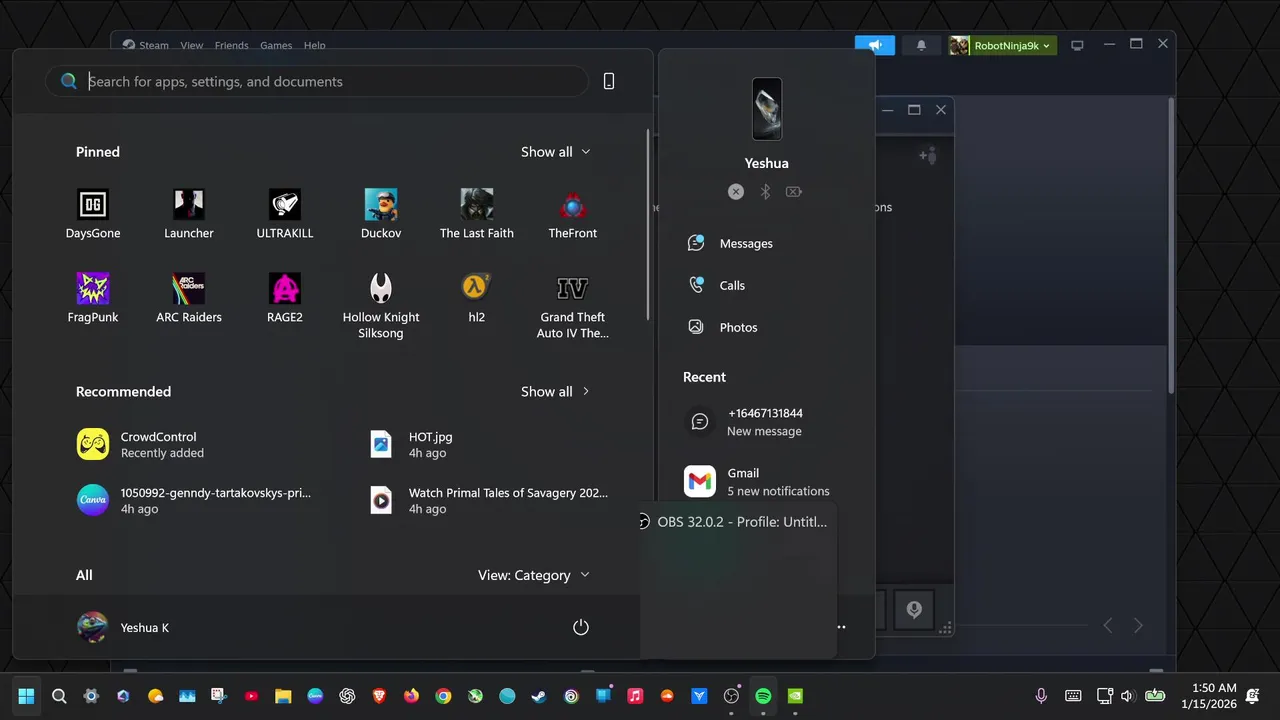
Task: Open ChatGPT from the taskbar
Action: click(347, 696)
